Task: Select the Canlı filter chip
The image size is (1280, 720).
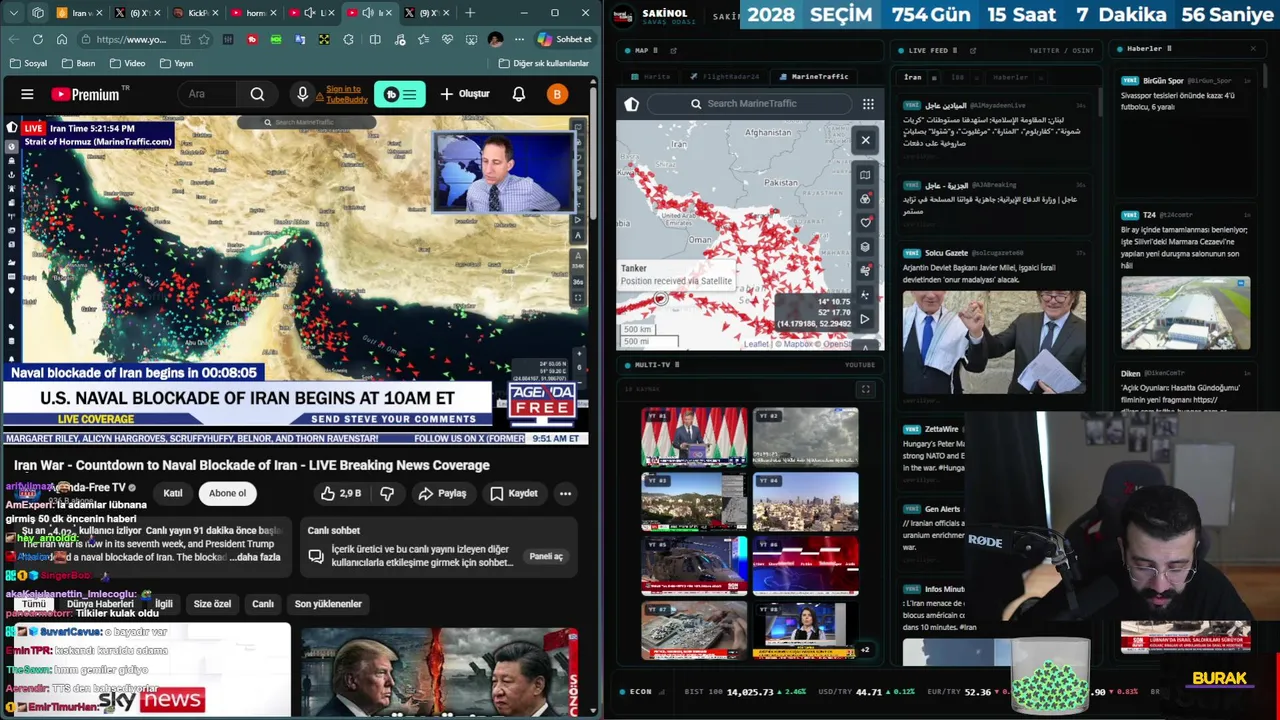Action: [x=263, y=604]
